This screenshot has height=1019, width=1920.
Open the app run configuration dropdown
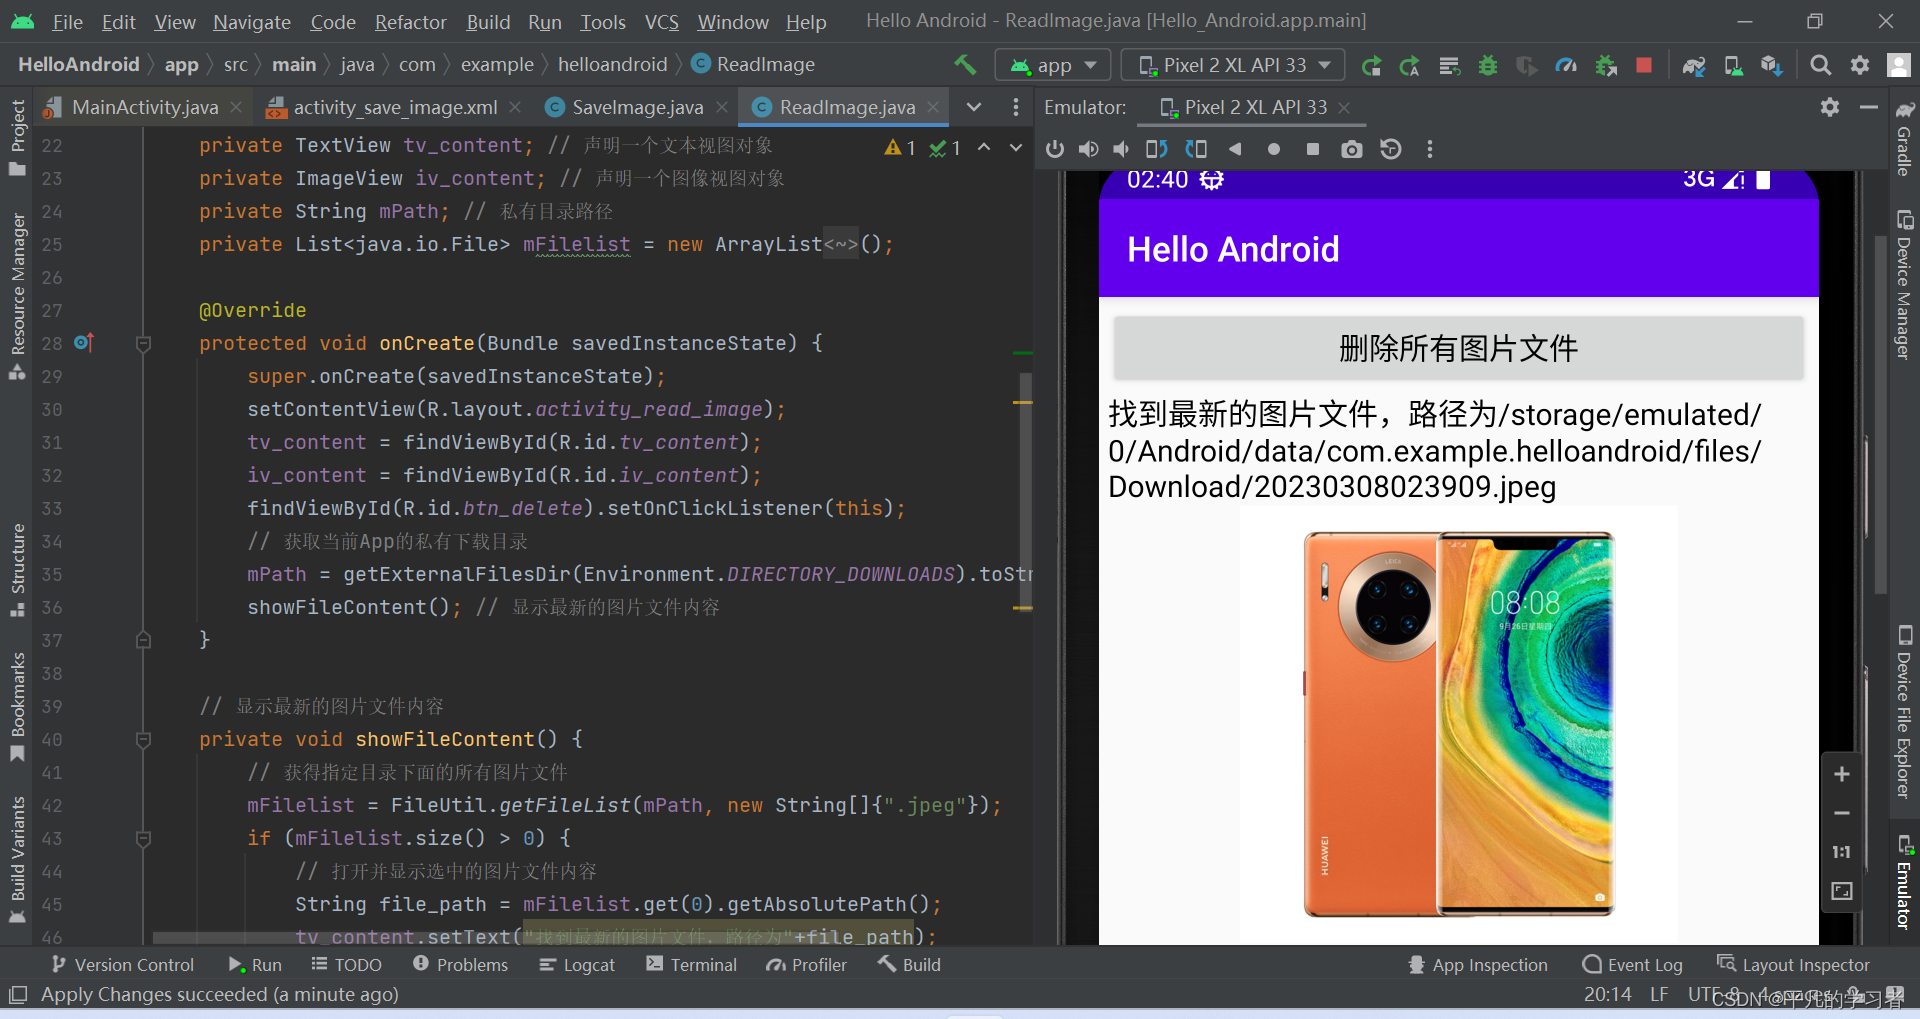[1052, 64]
